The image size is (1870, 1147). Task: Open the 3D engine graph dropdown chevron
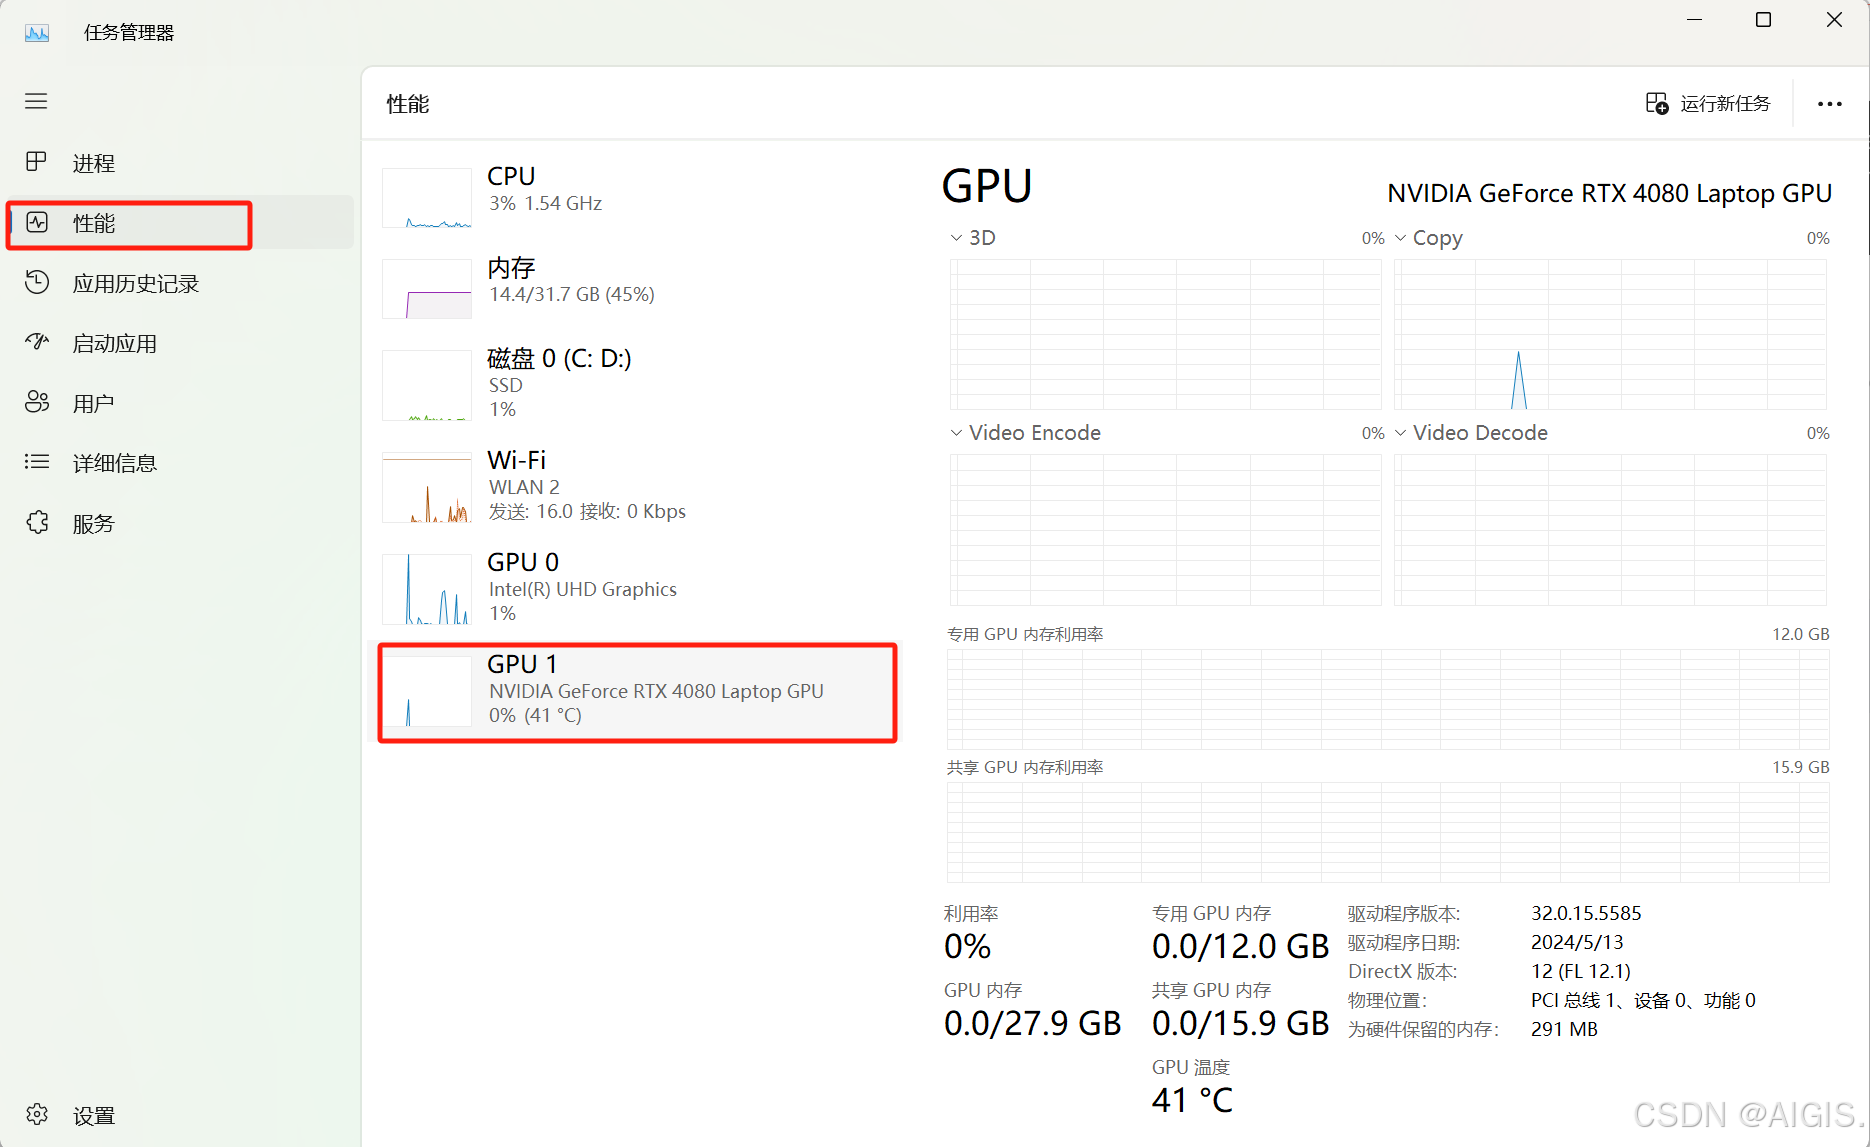pyautogui.click(x=956, y=238)
